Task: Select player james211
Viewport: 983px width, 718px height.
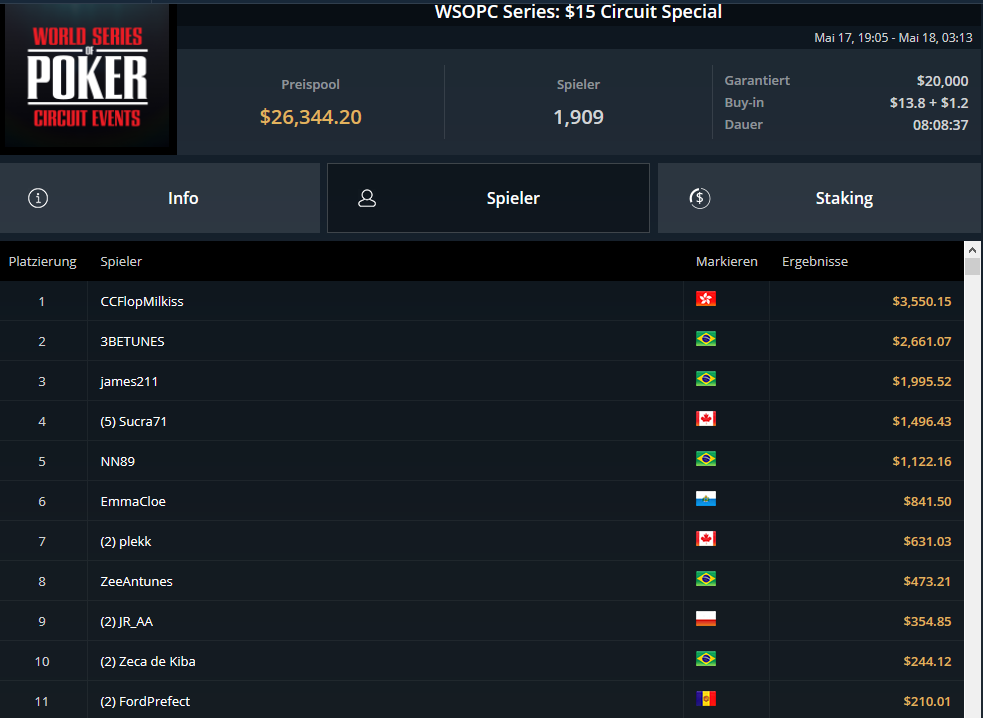Action: pos(129,381)
